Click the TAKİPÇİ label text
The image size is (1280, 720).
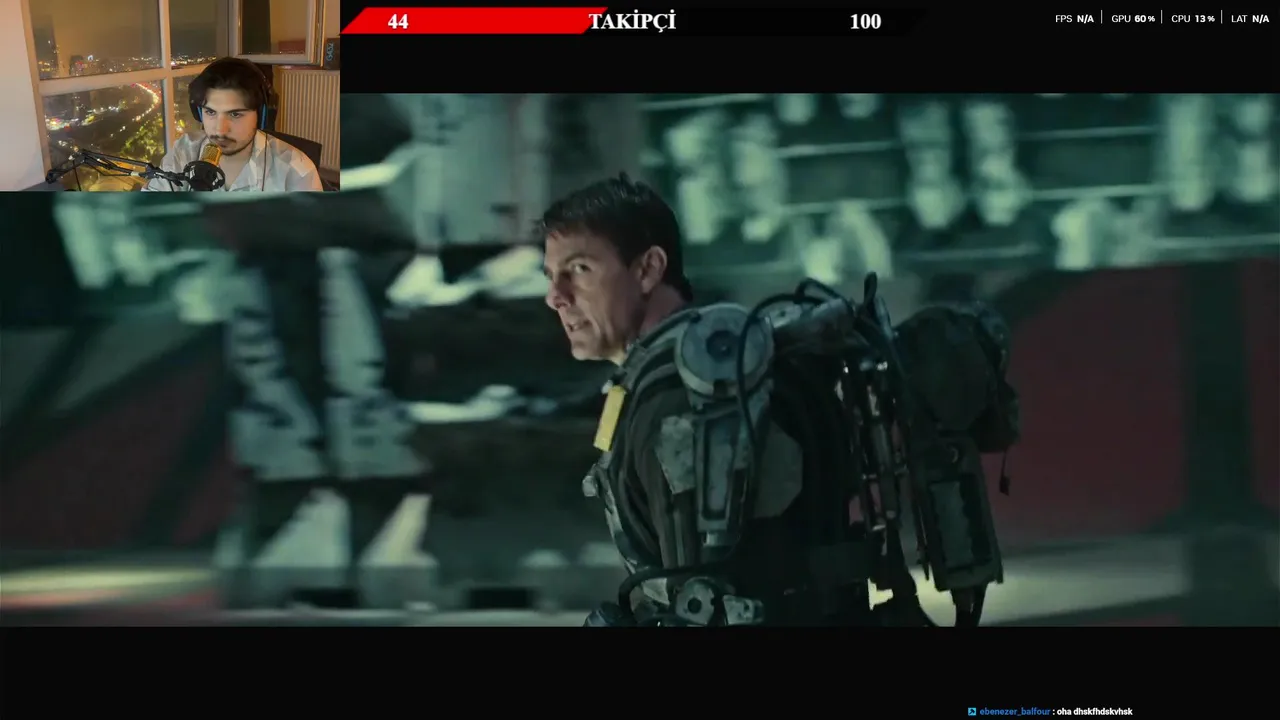(632, 21)
